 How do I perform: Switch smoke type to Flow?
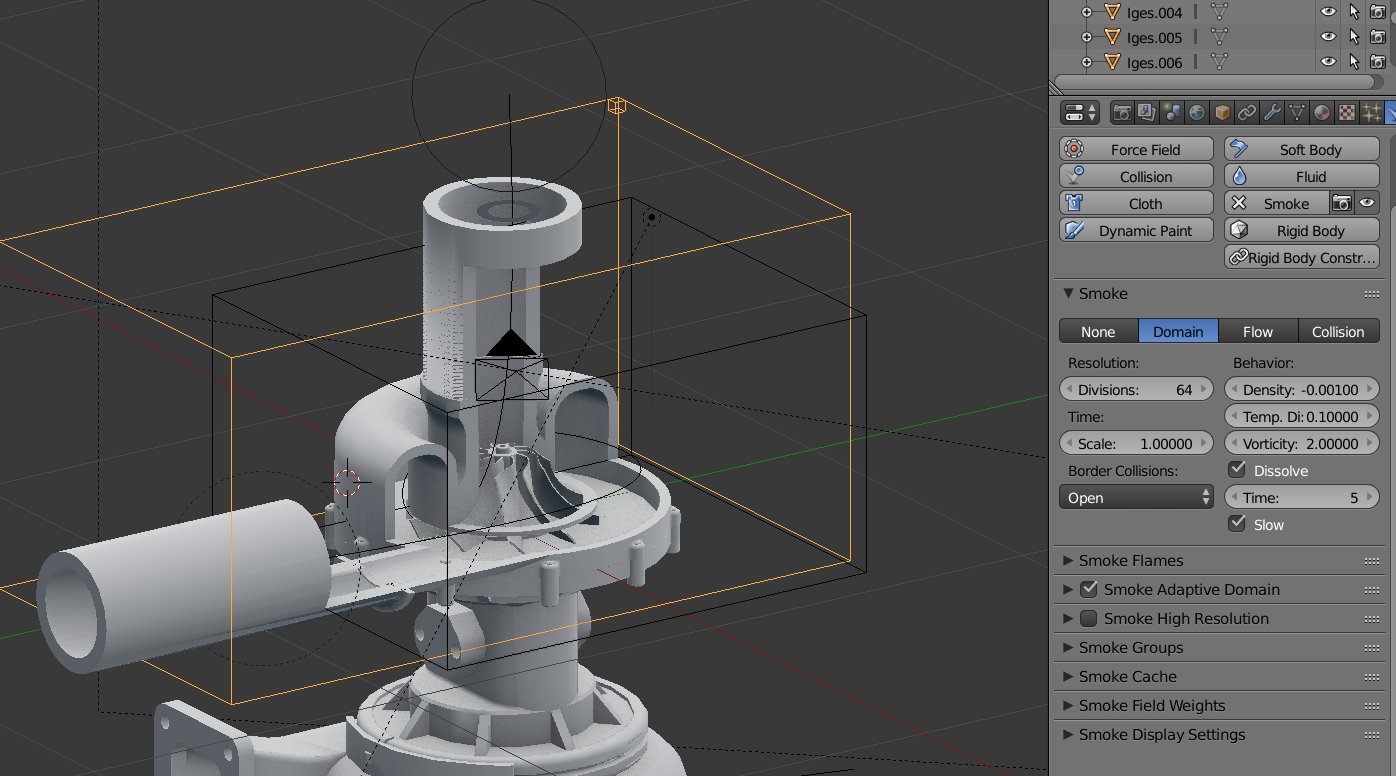pos(1258,331)
